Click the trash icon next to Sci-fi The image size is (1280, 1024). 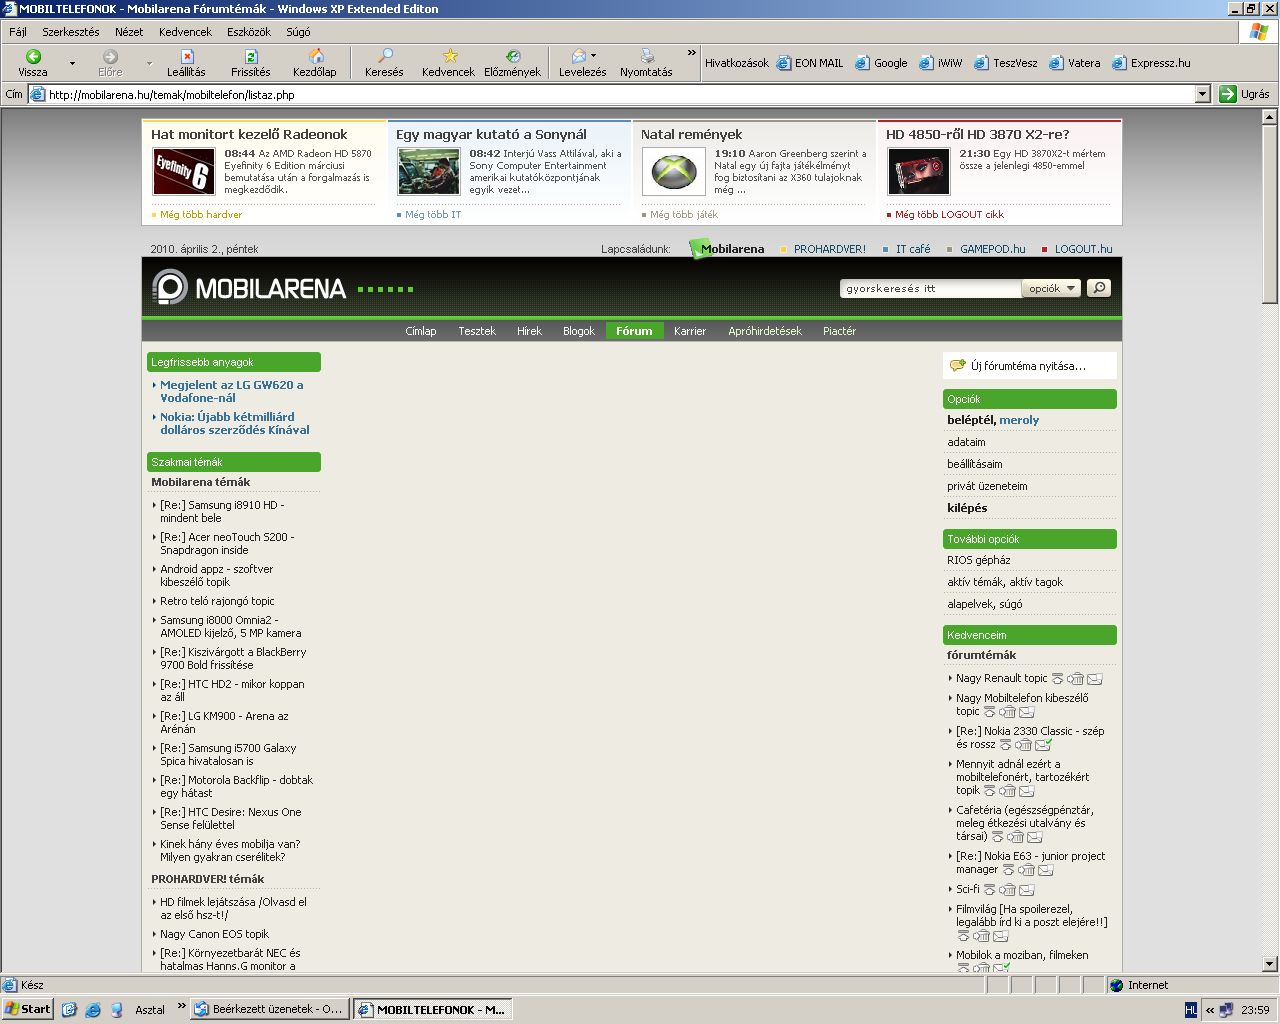(1008, 890)
